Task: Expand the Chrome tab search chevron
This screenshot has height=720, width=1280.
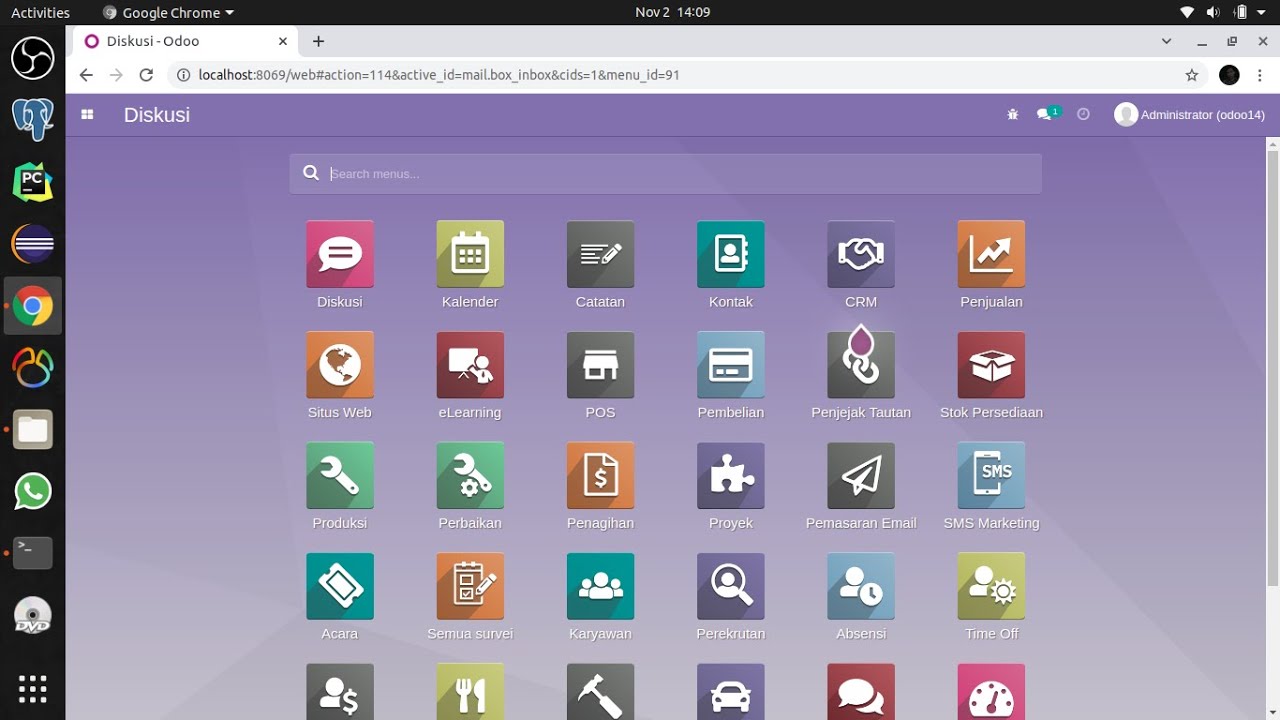Action: pyautogui.click(x=1166, y=41)
